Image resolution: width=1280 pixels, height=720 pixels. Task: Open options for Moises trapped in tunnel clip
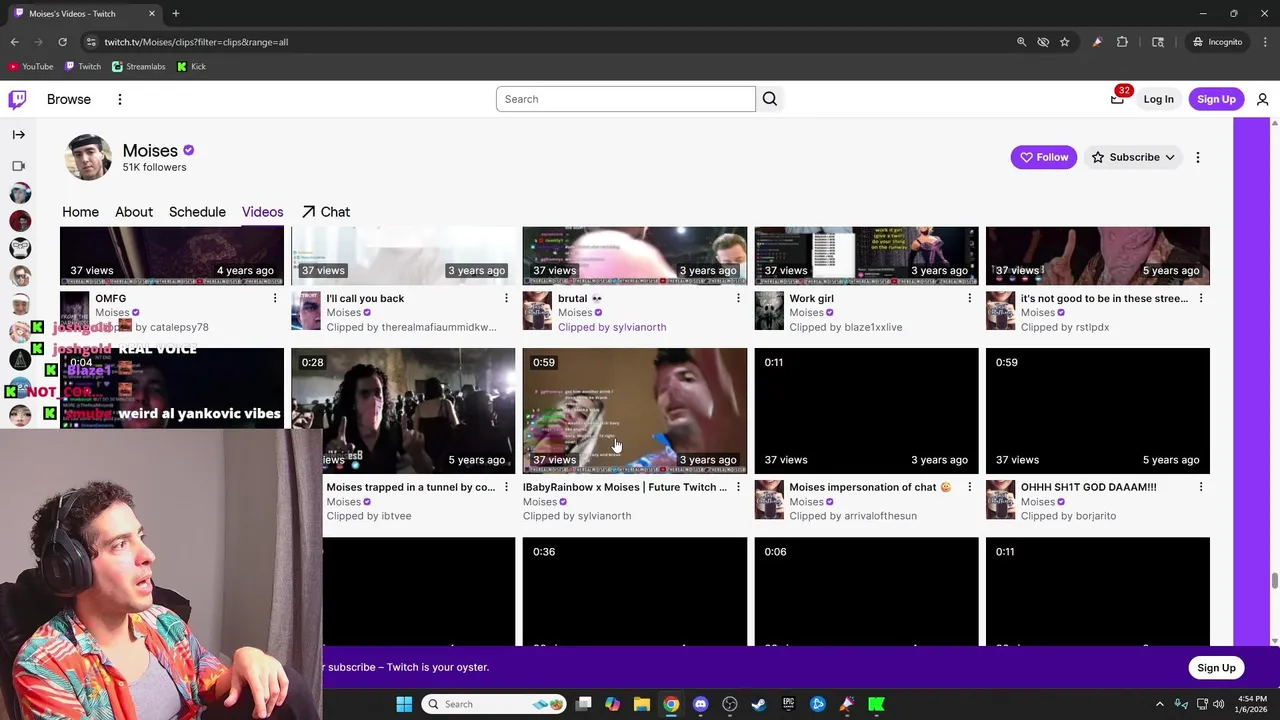click(506, 487)
